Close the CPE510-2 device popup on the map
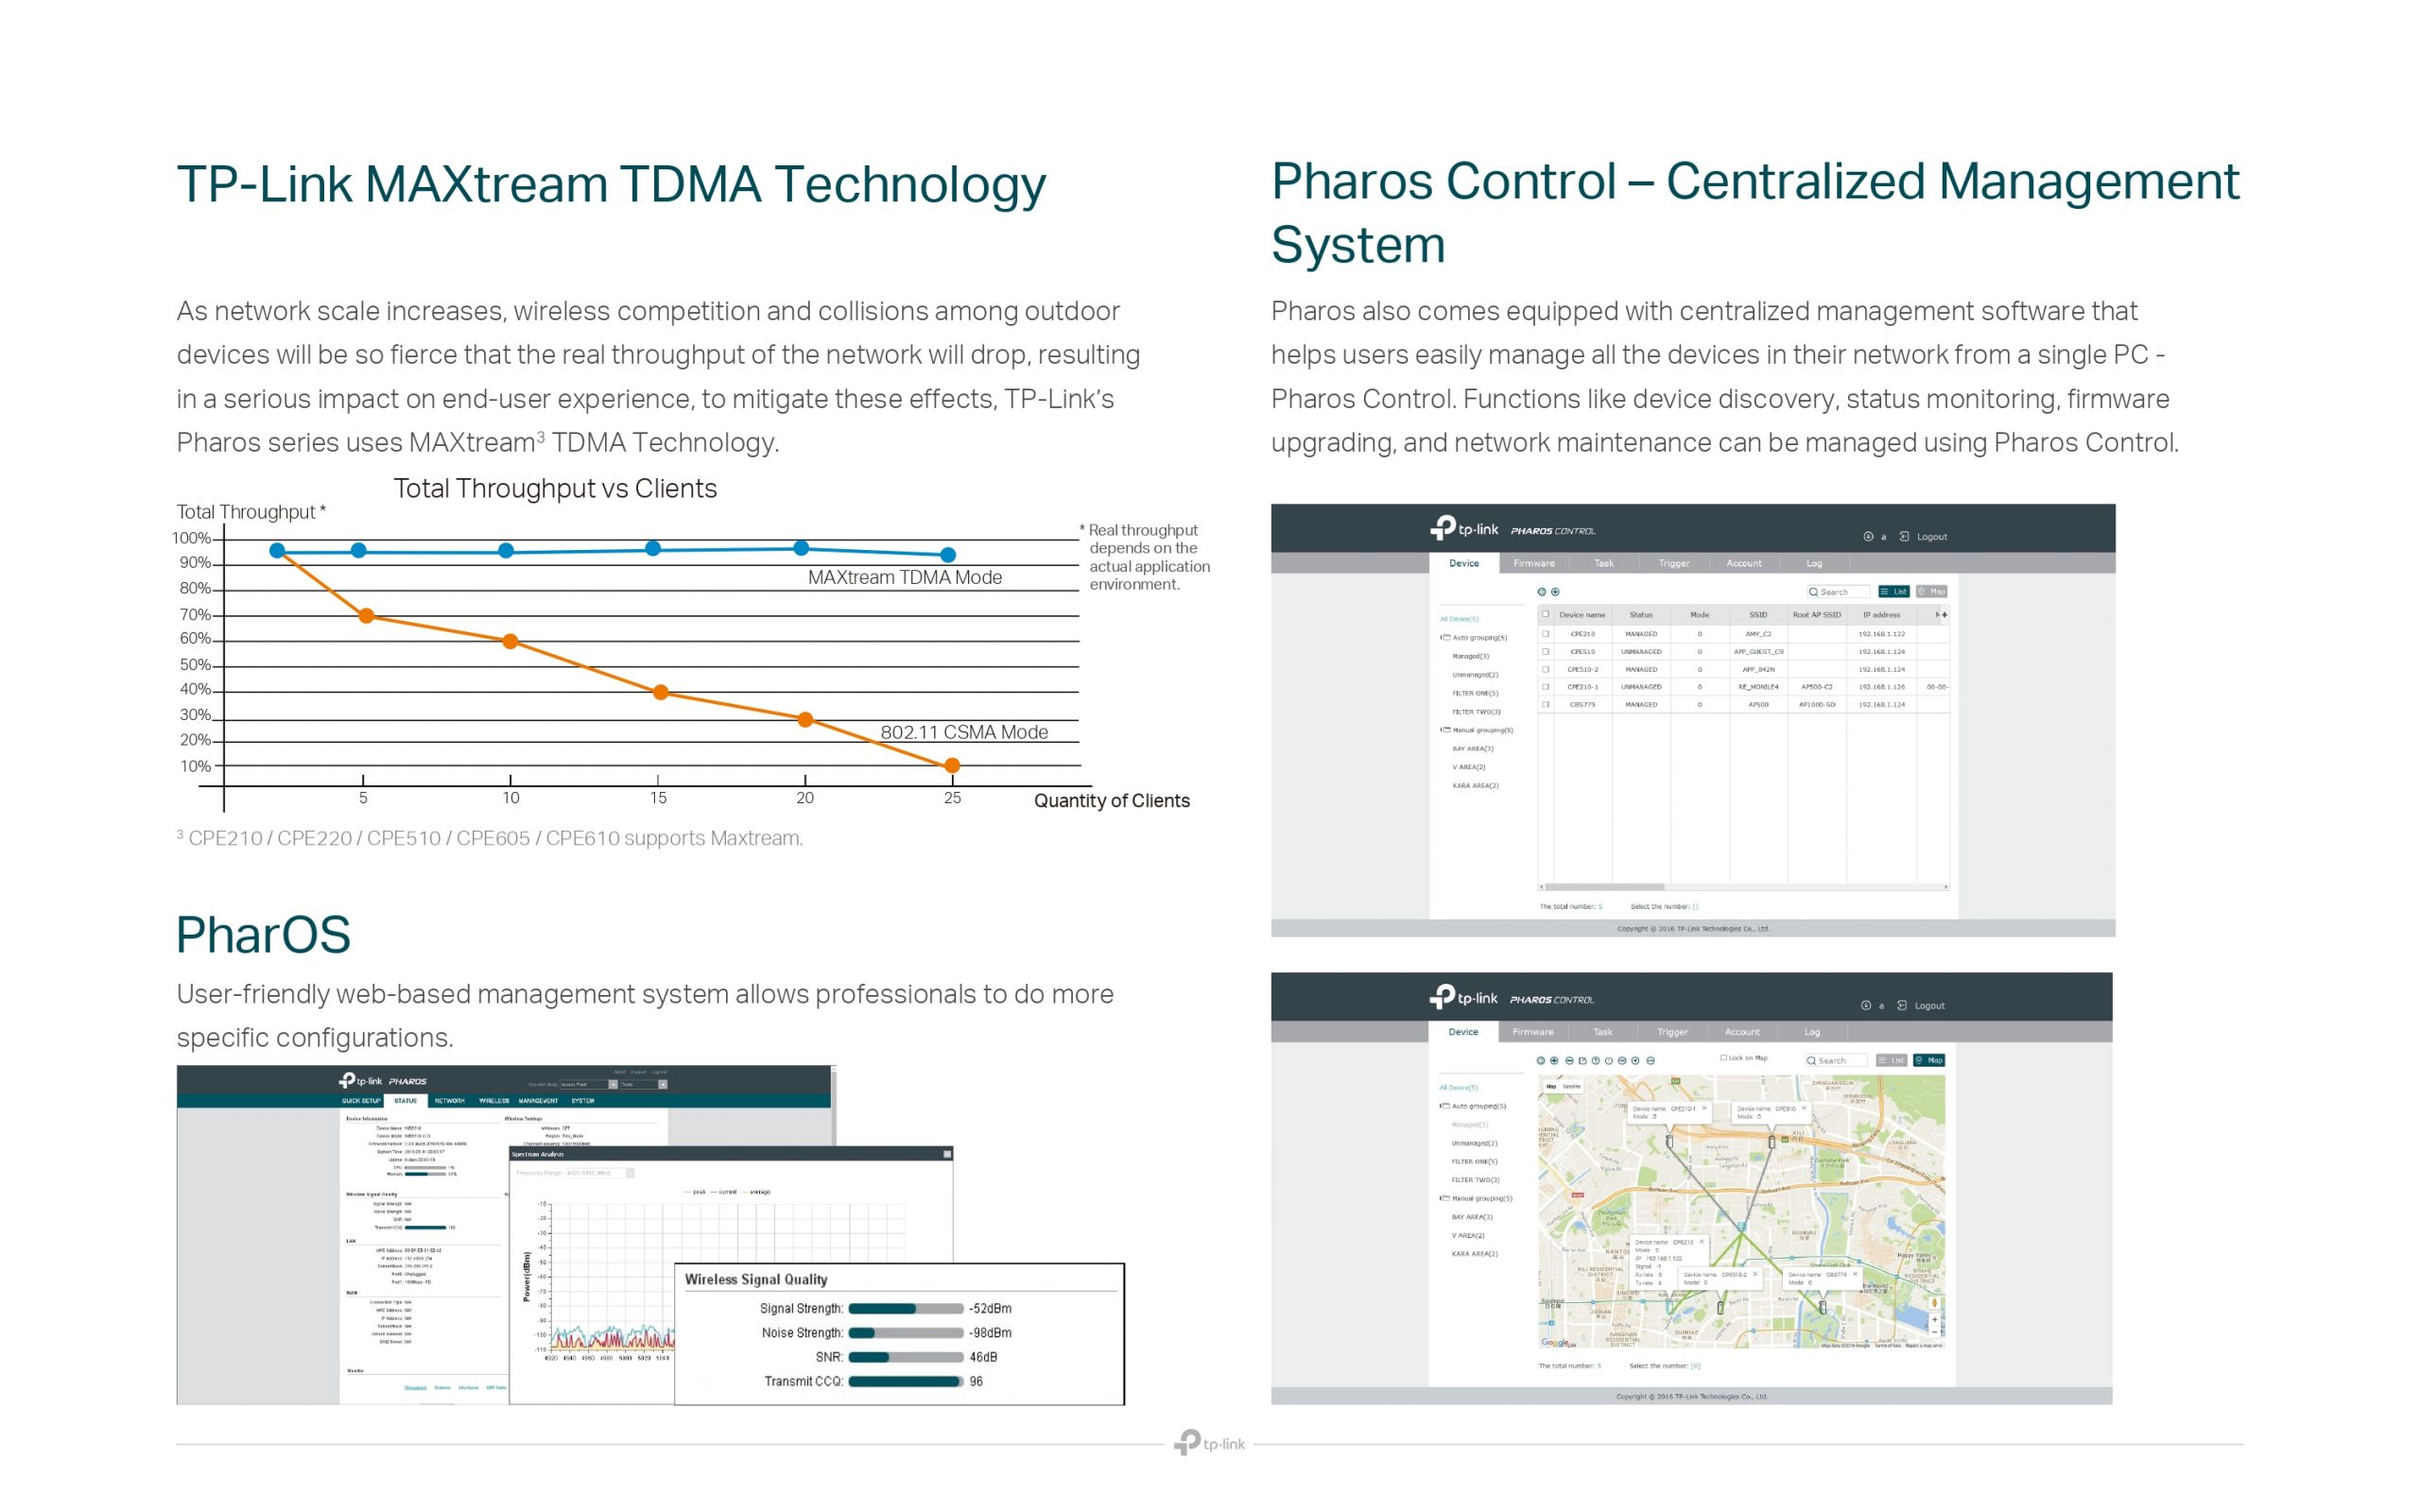Image resolution: width=2420 pixels, height=1512 pixels. click(1756, 1274)
